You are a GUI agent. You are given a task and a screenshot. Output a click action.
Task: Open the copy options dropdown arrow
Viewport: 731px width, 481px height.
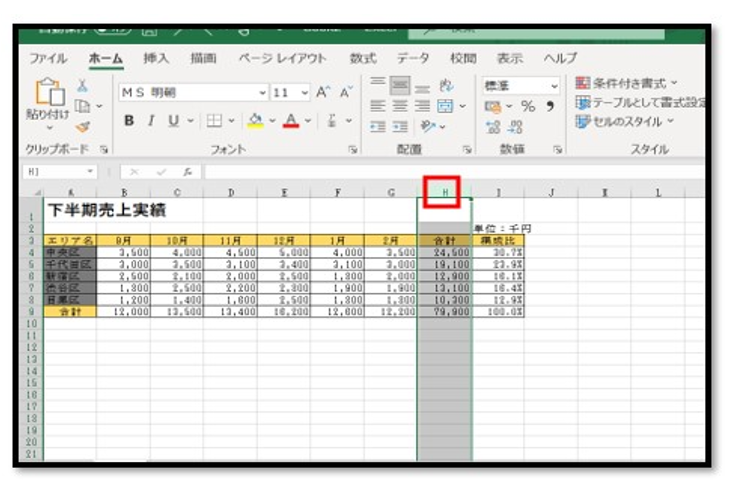point(99,106)
